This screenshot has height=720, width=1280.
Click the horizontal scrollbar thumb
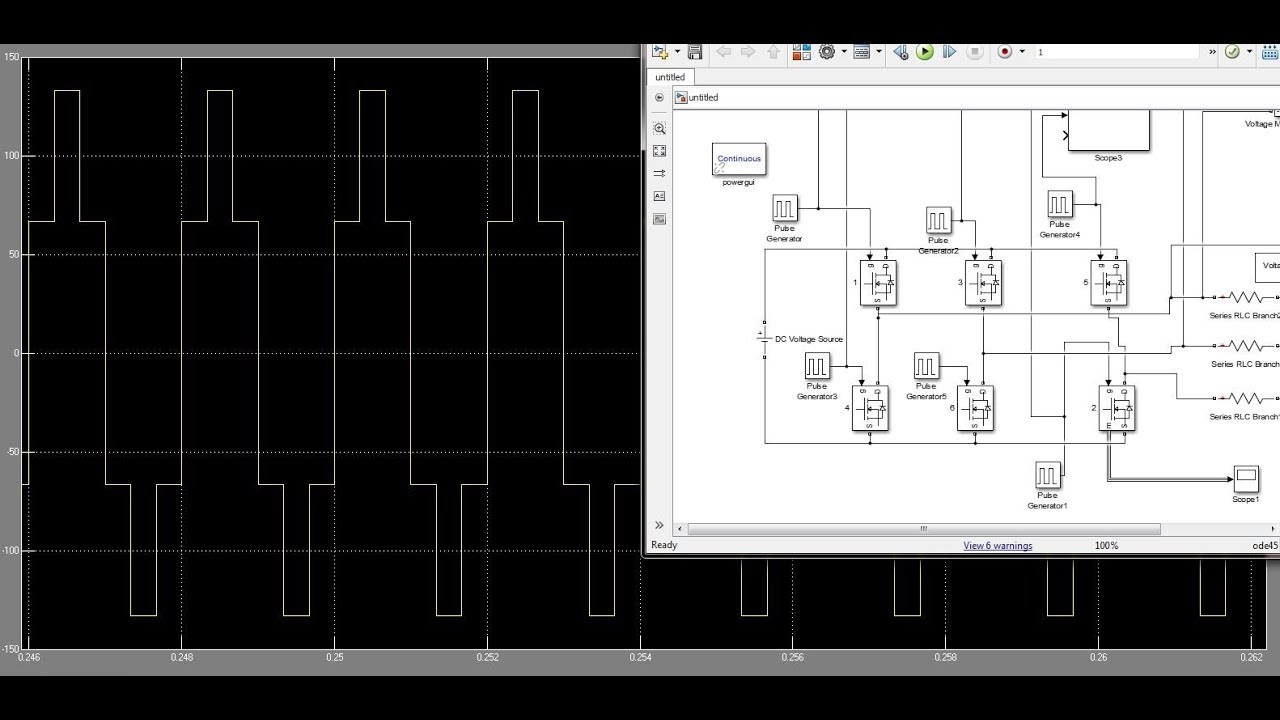click(x=924, y=529)
